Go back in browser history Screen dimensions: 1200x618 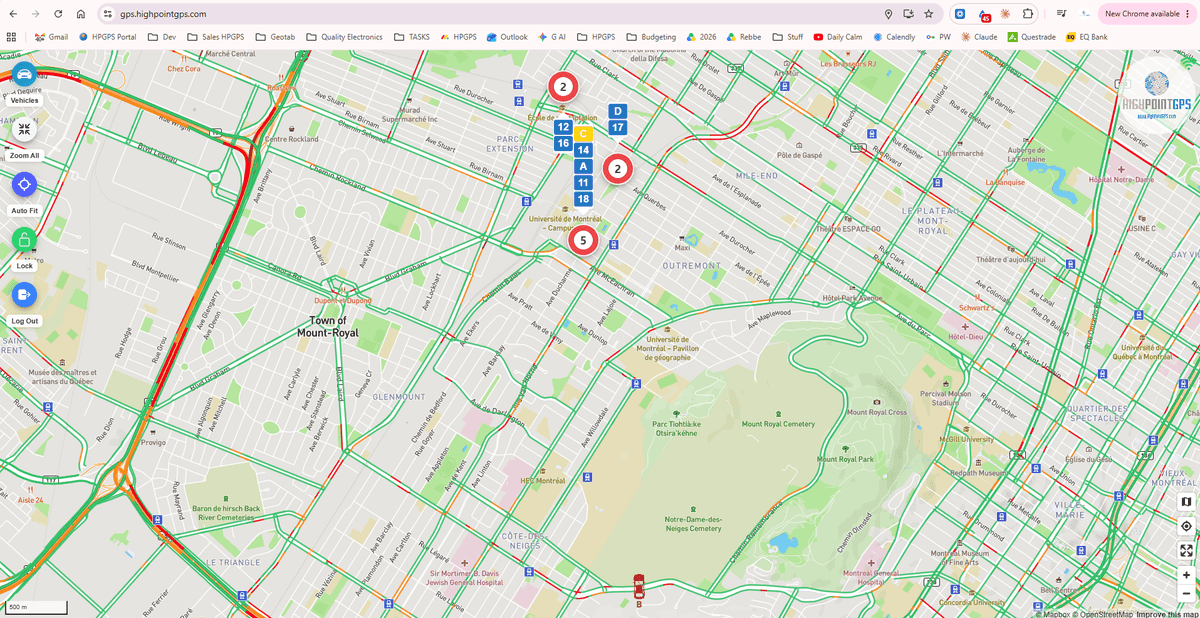13,14
